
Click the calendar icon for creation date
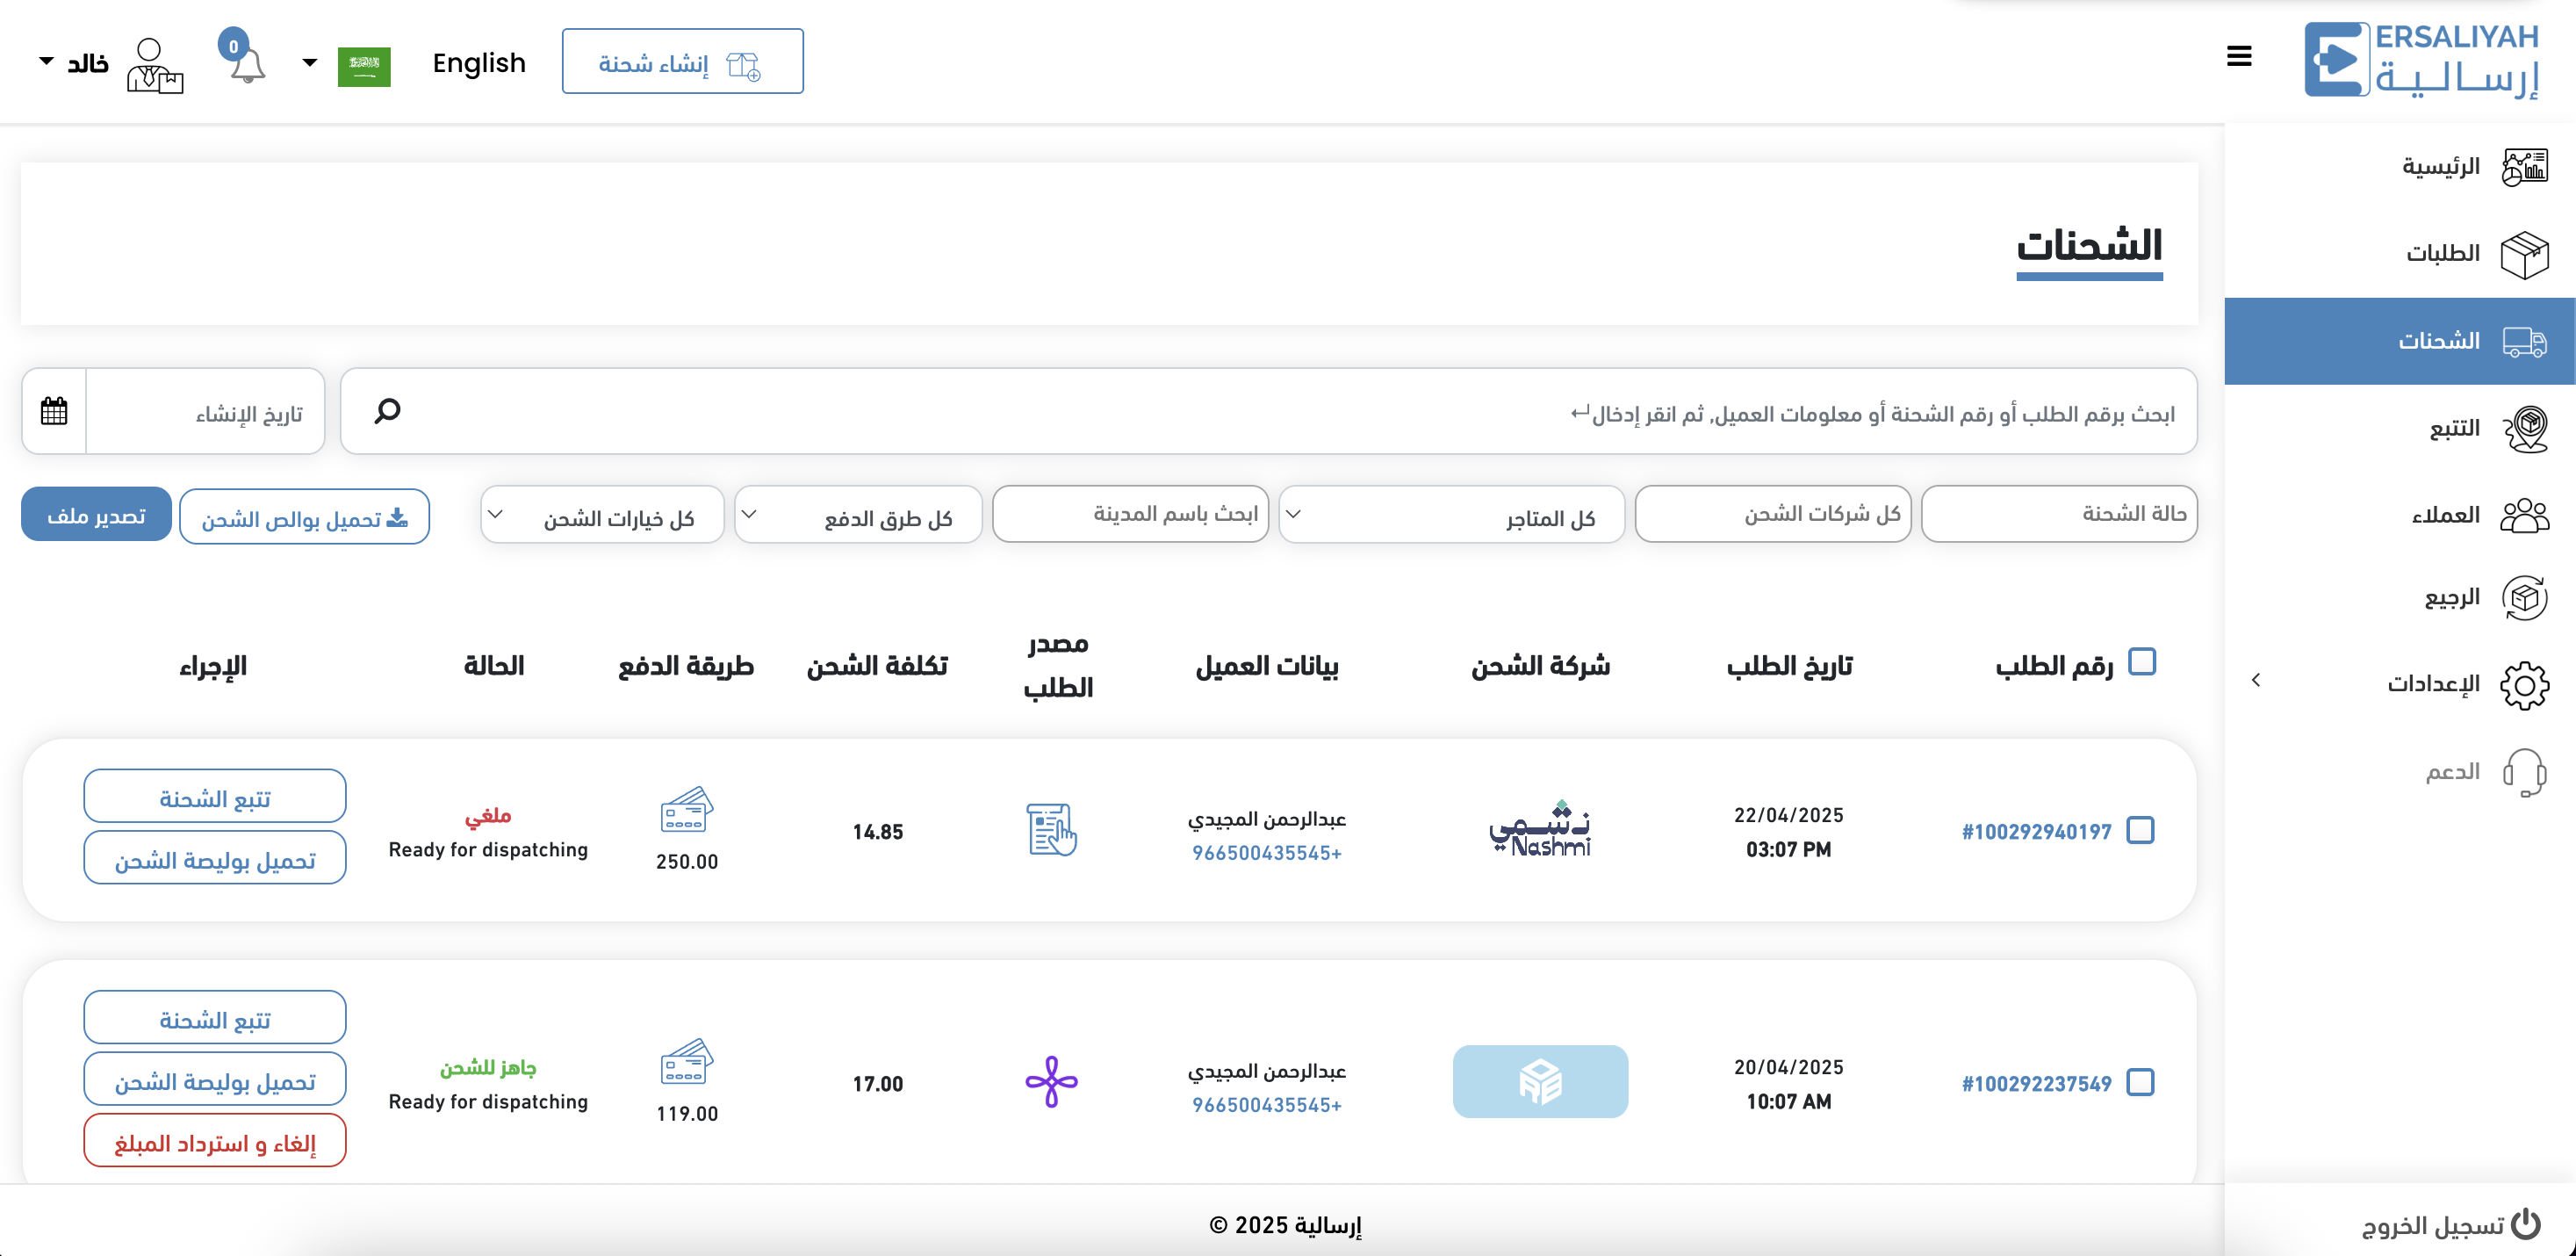(x=54, y=411)
